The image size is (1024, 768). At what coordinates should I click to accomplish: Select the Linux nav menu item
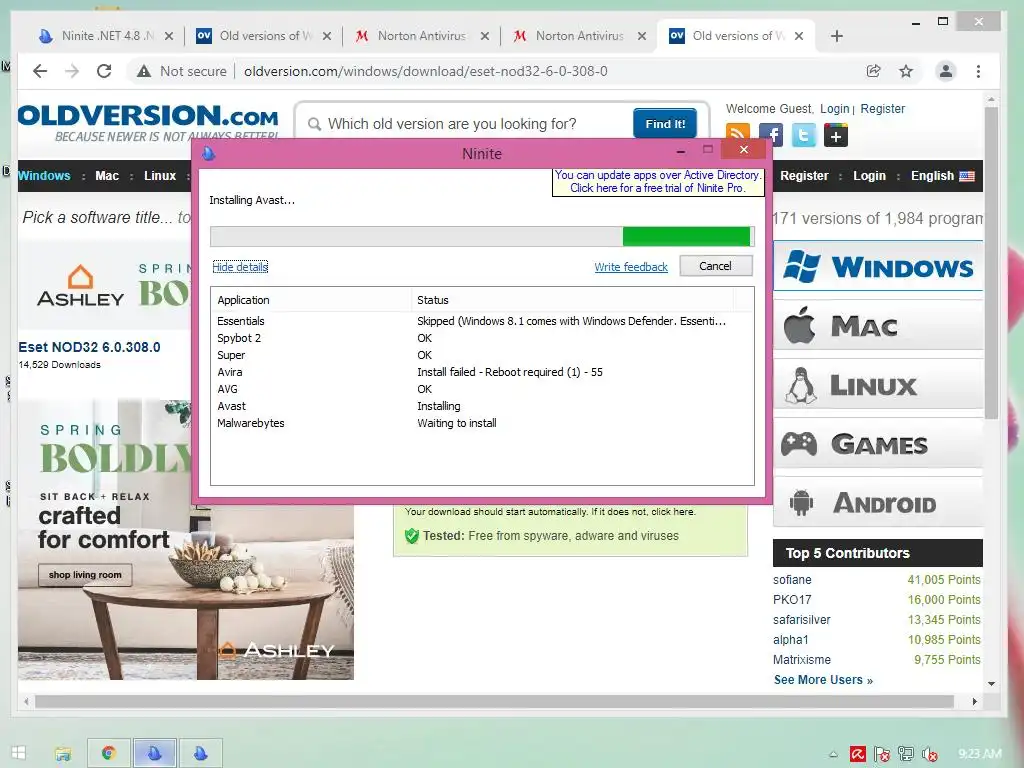160,176
